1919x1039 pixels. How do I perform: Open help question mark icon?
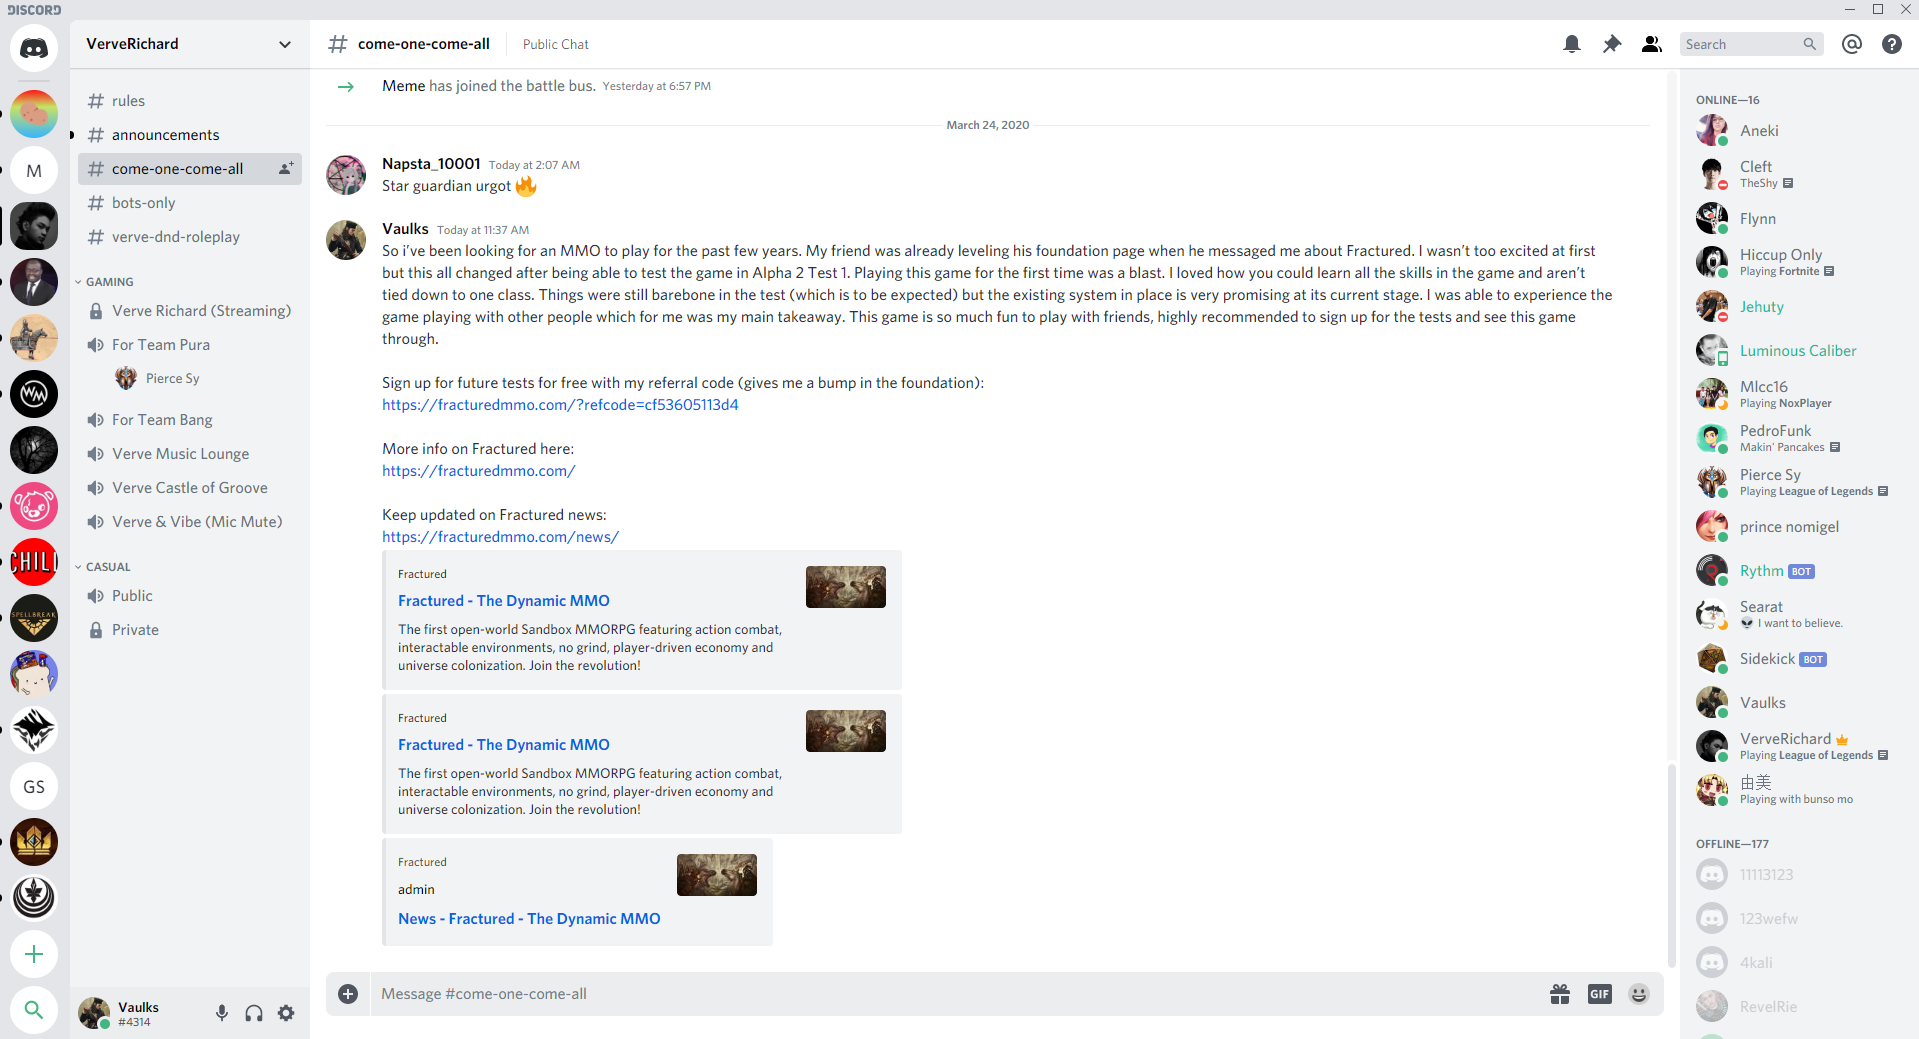[x=1892, y=44]
